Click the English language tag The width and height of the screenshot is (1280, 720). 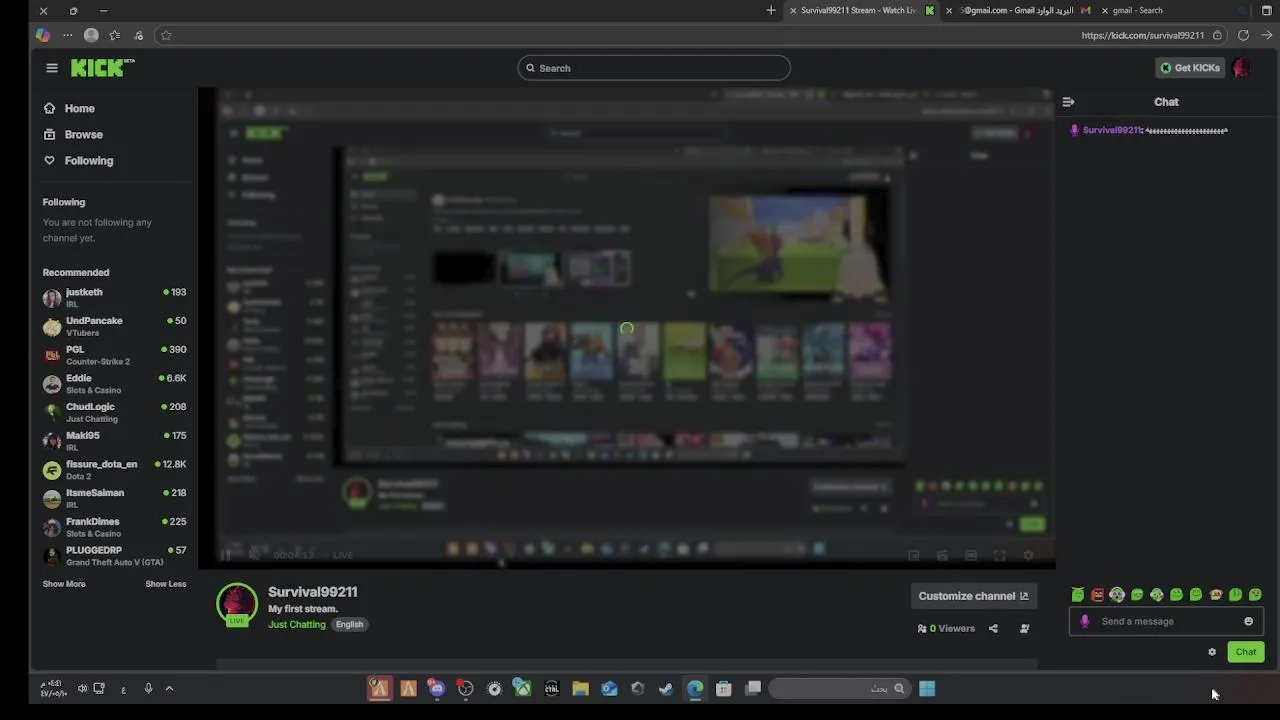click(x=349, y=624)
